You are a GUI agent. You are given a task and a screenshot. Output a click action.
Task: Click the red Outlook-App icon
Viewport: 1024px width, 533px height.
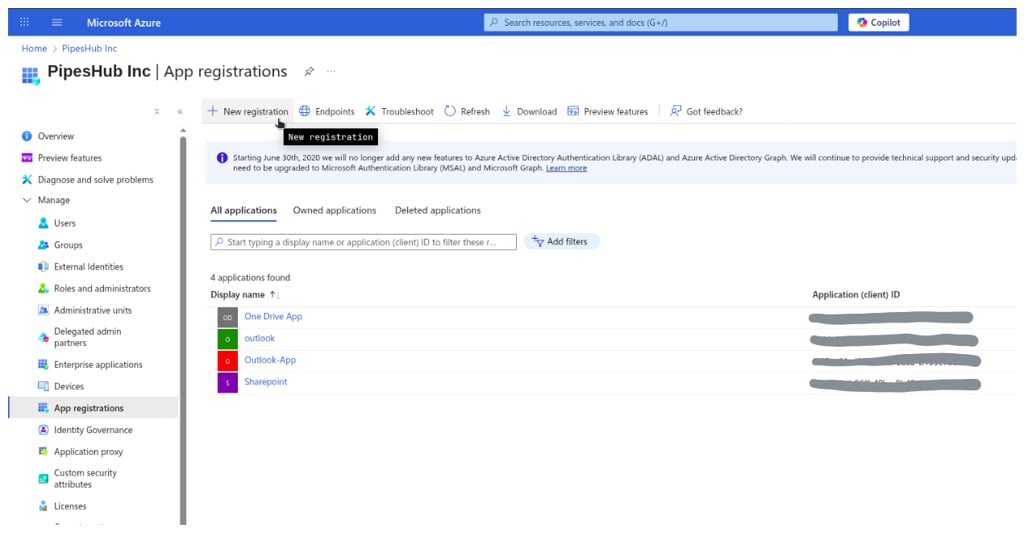click(227, 361)
